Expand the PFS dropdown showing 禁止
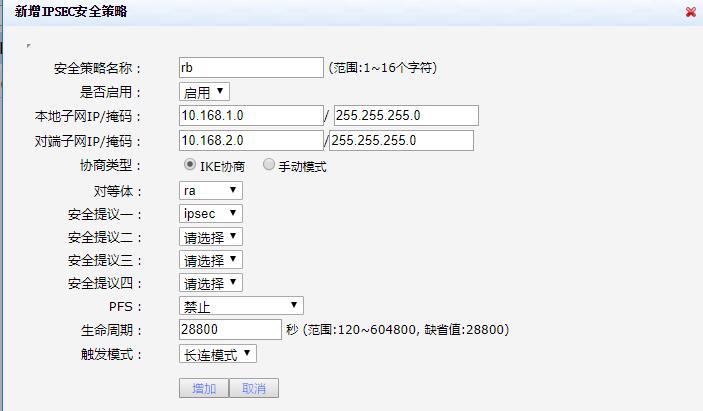703x411 pixels. point(240,306)
